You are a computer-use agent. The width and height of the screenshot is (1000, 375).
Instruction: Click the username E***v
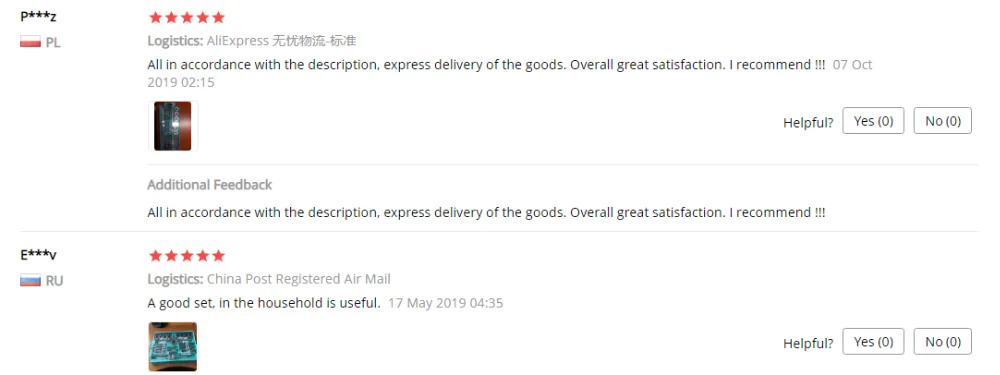pos(38,255)
